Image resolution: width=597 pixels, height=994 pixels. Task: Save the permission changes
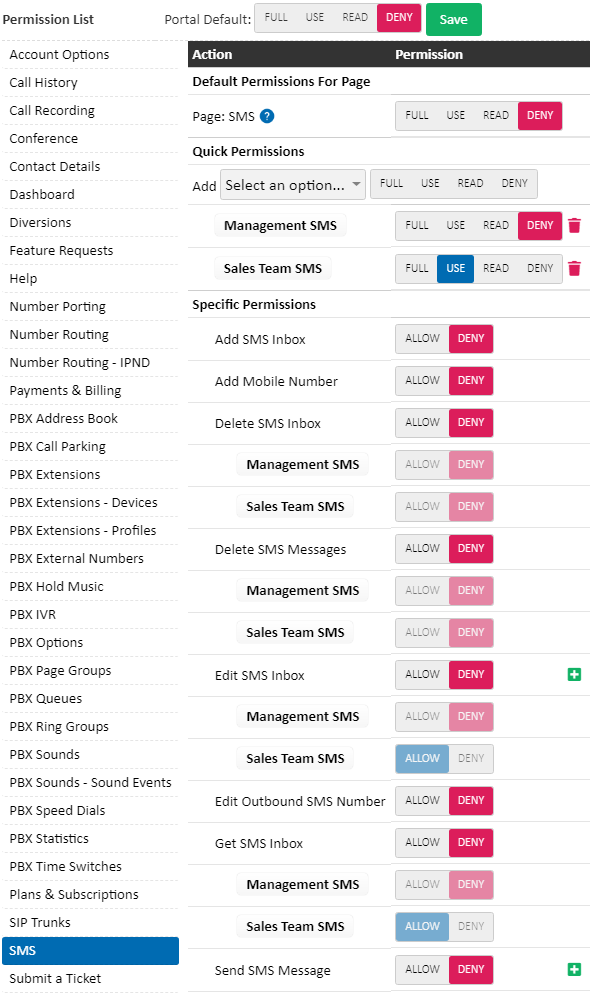tap(454, 20)
